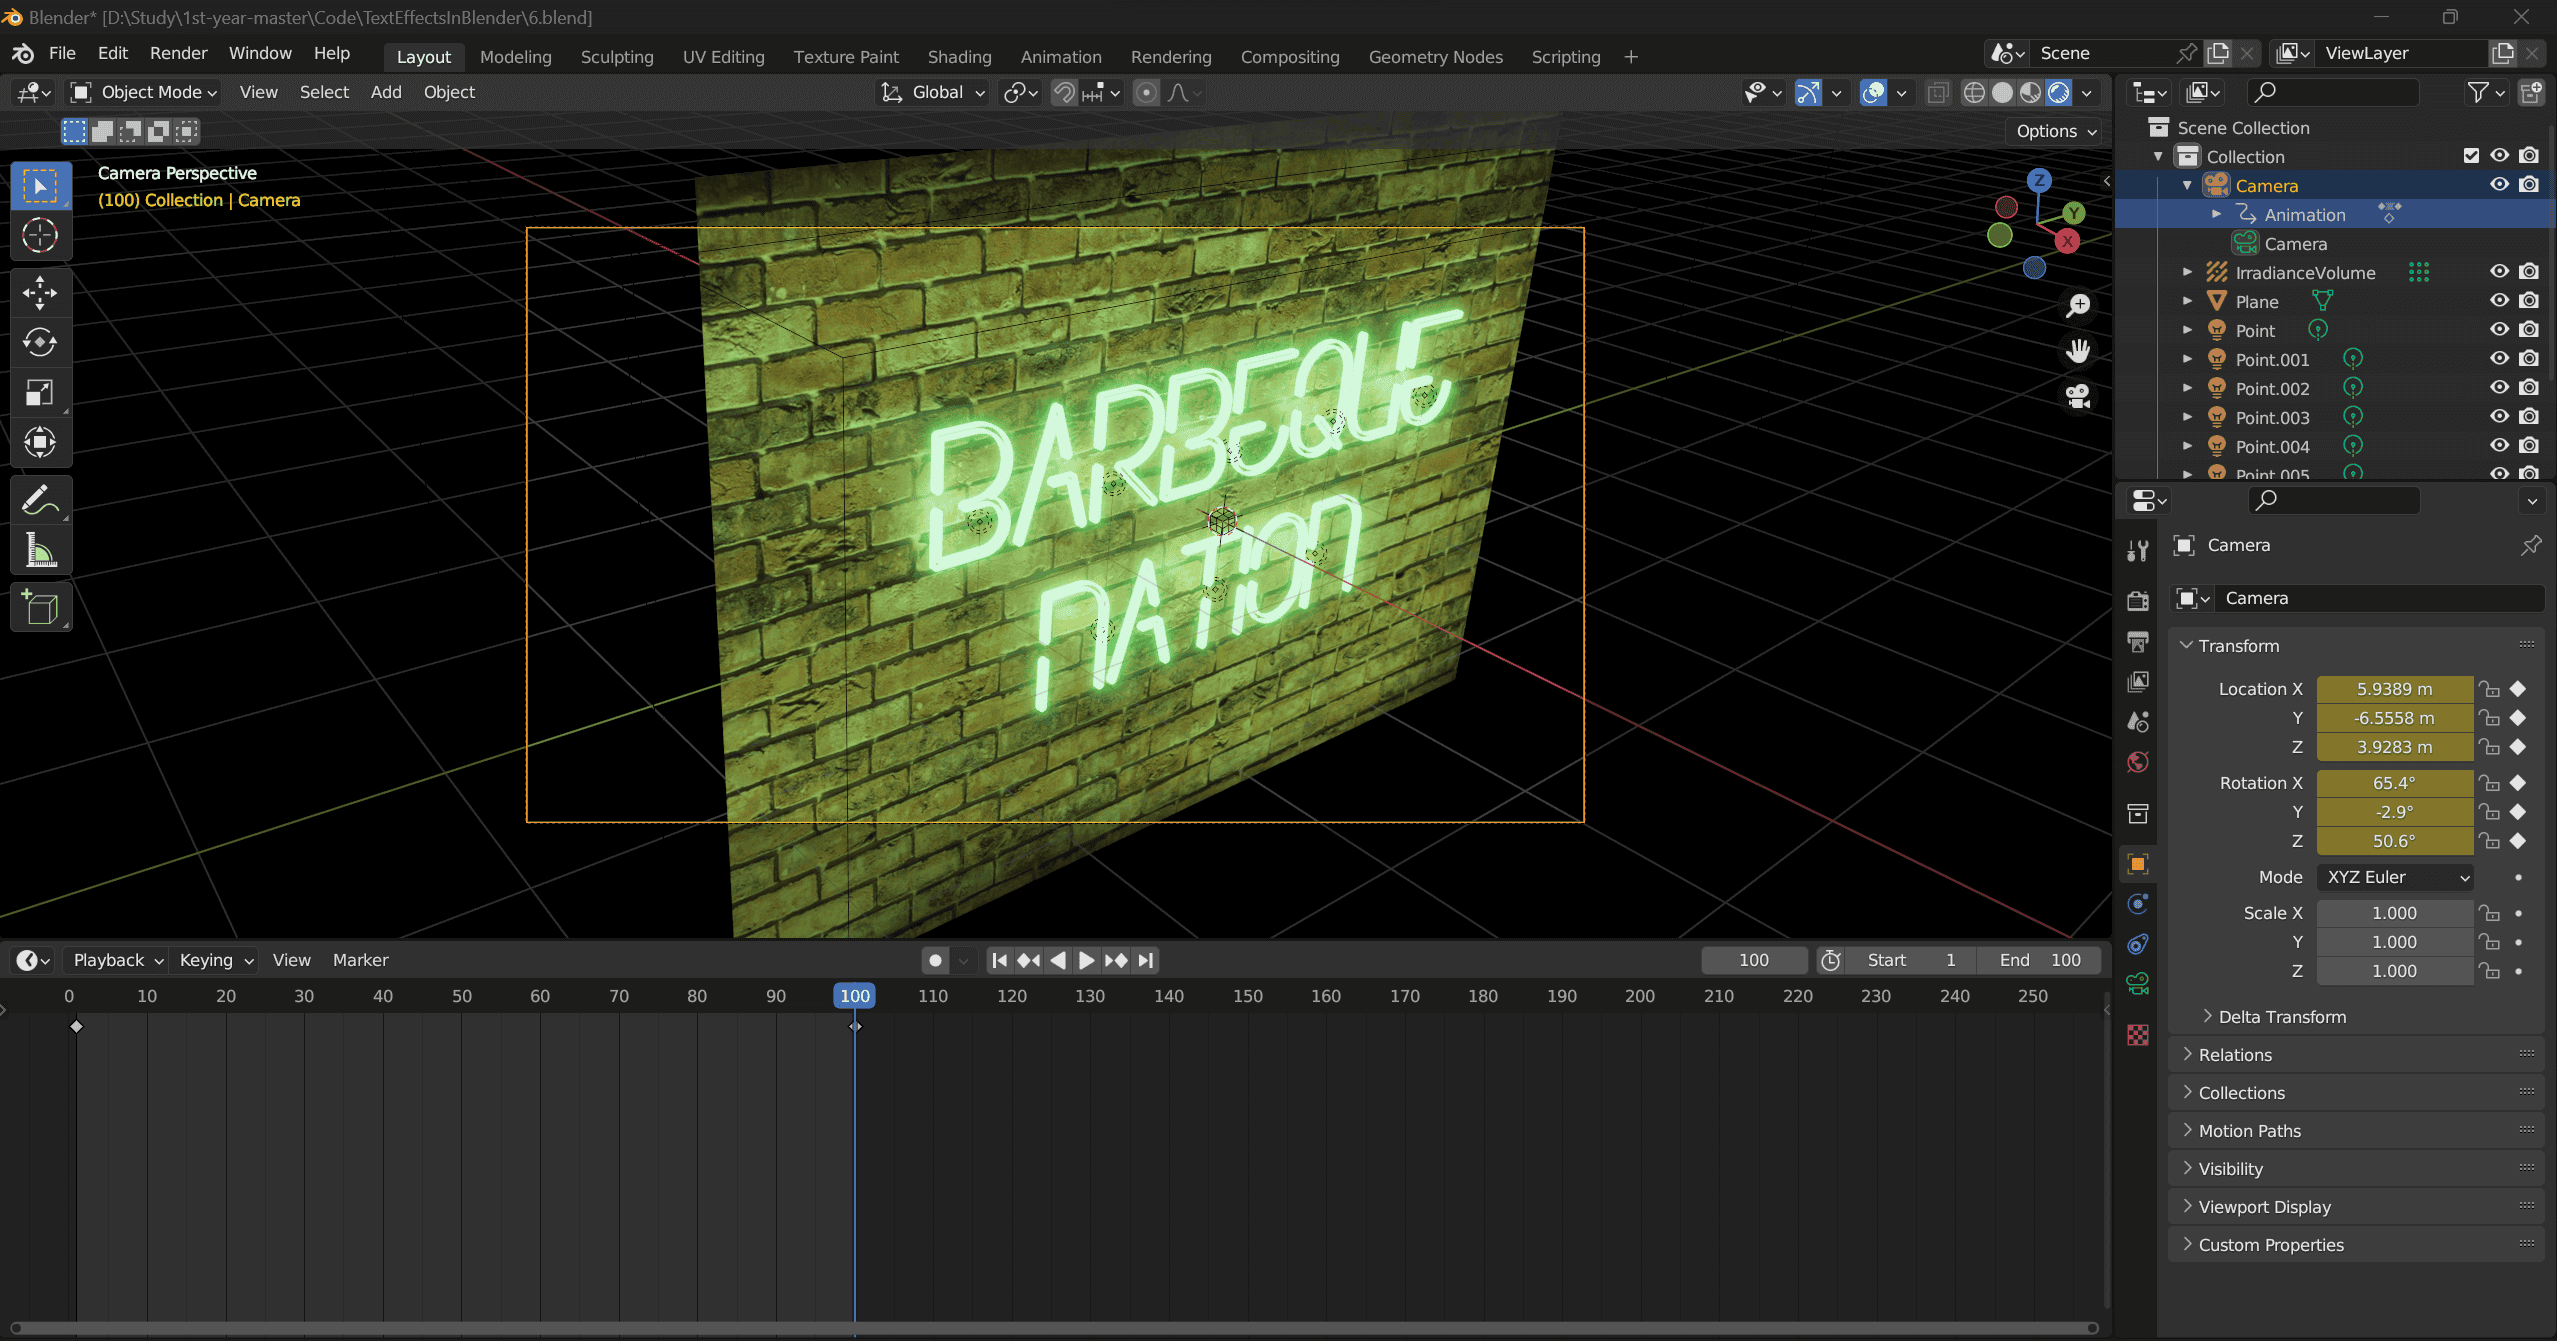Activate the Transform tool

coord(40,442)
